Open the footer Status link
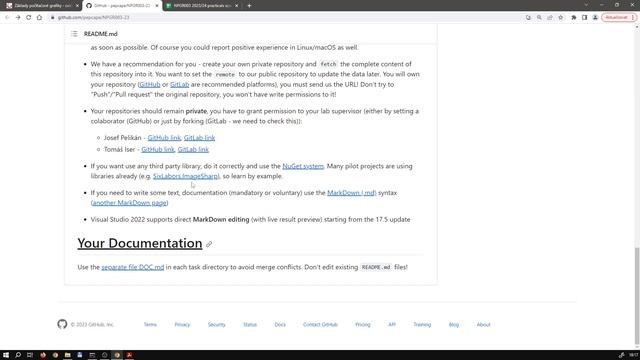 point(250,324)
